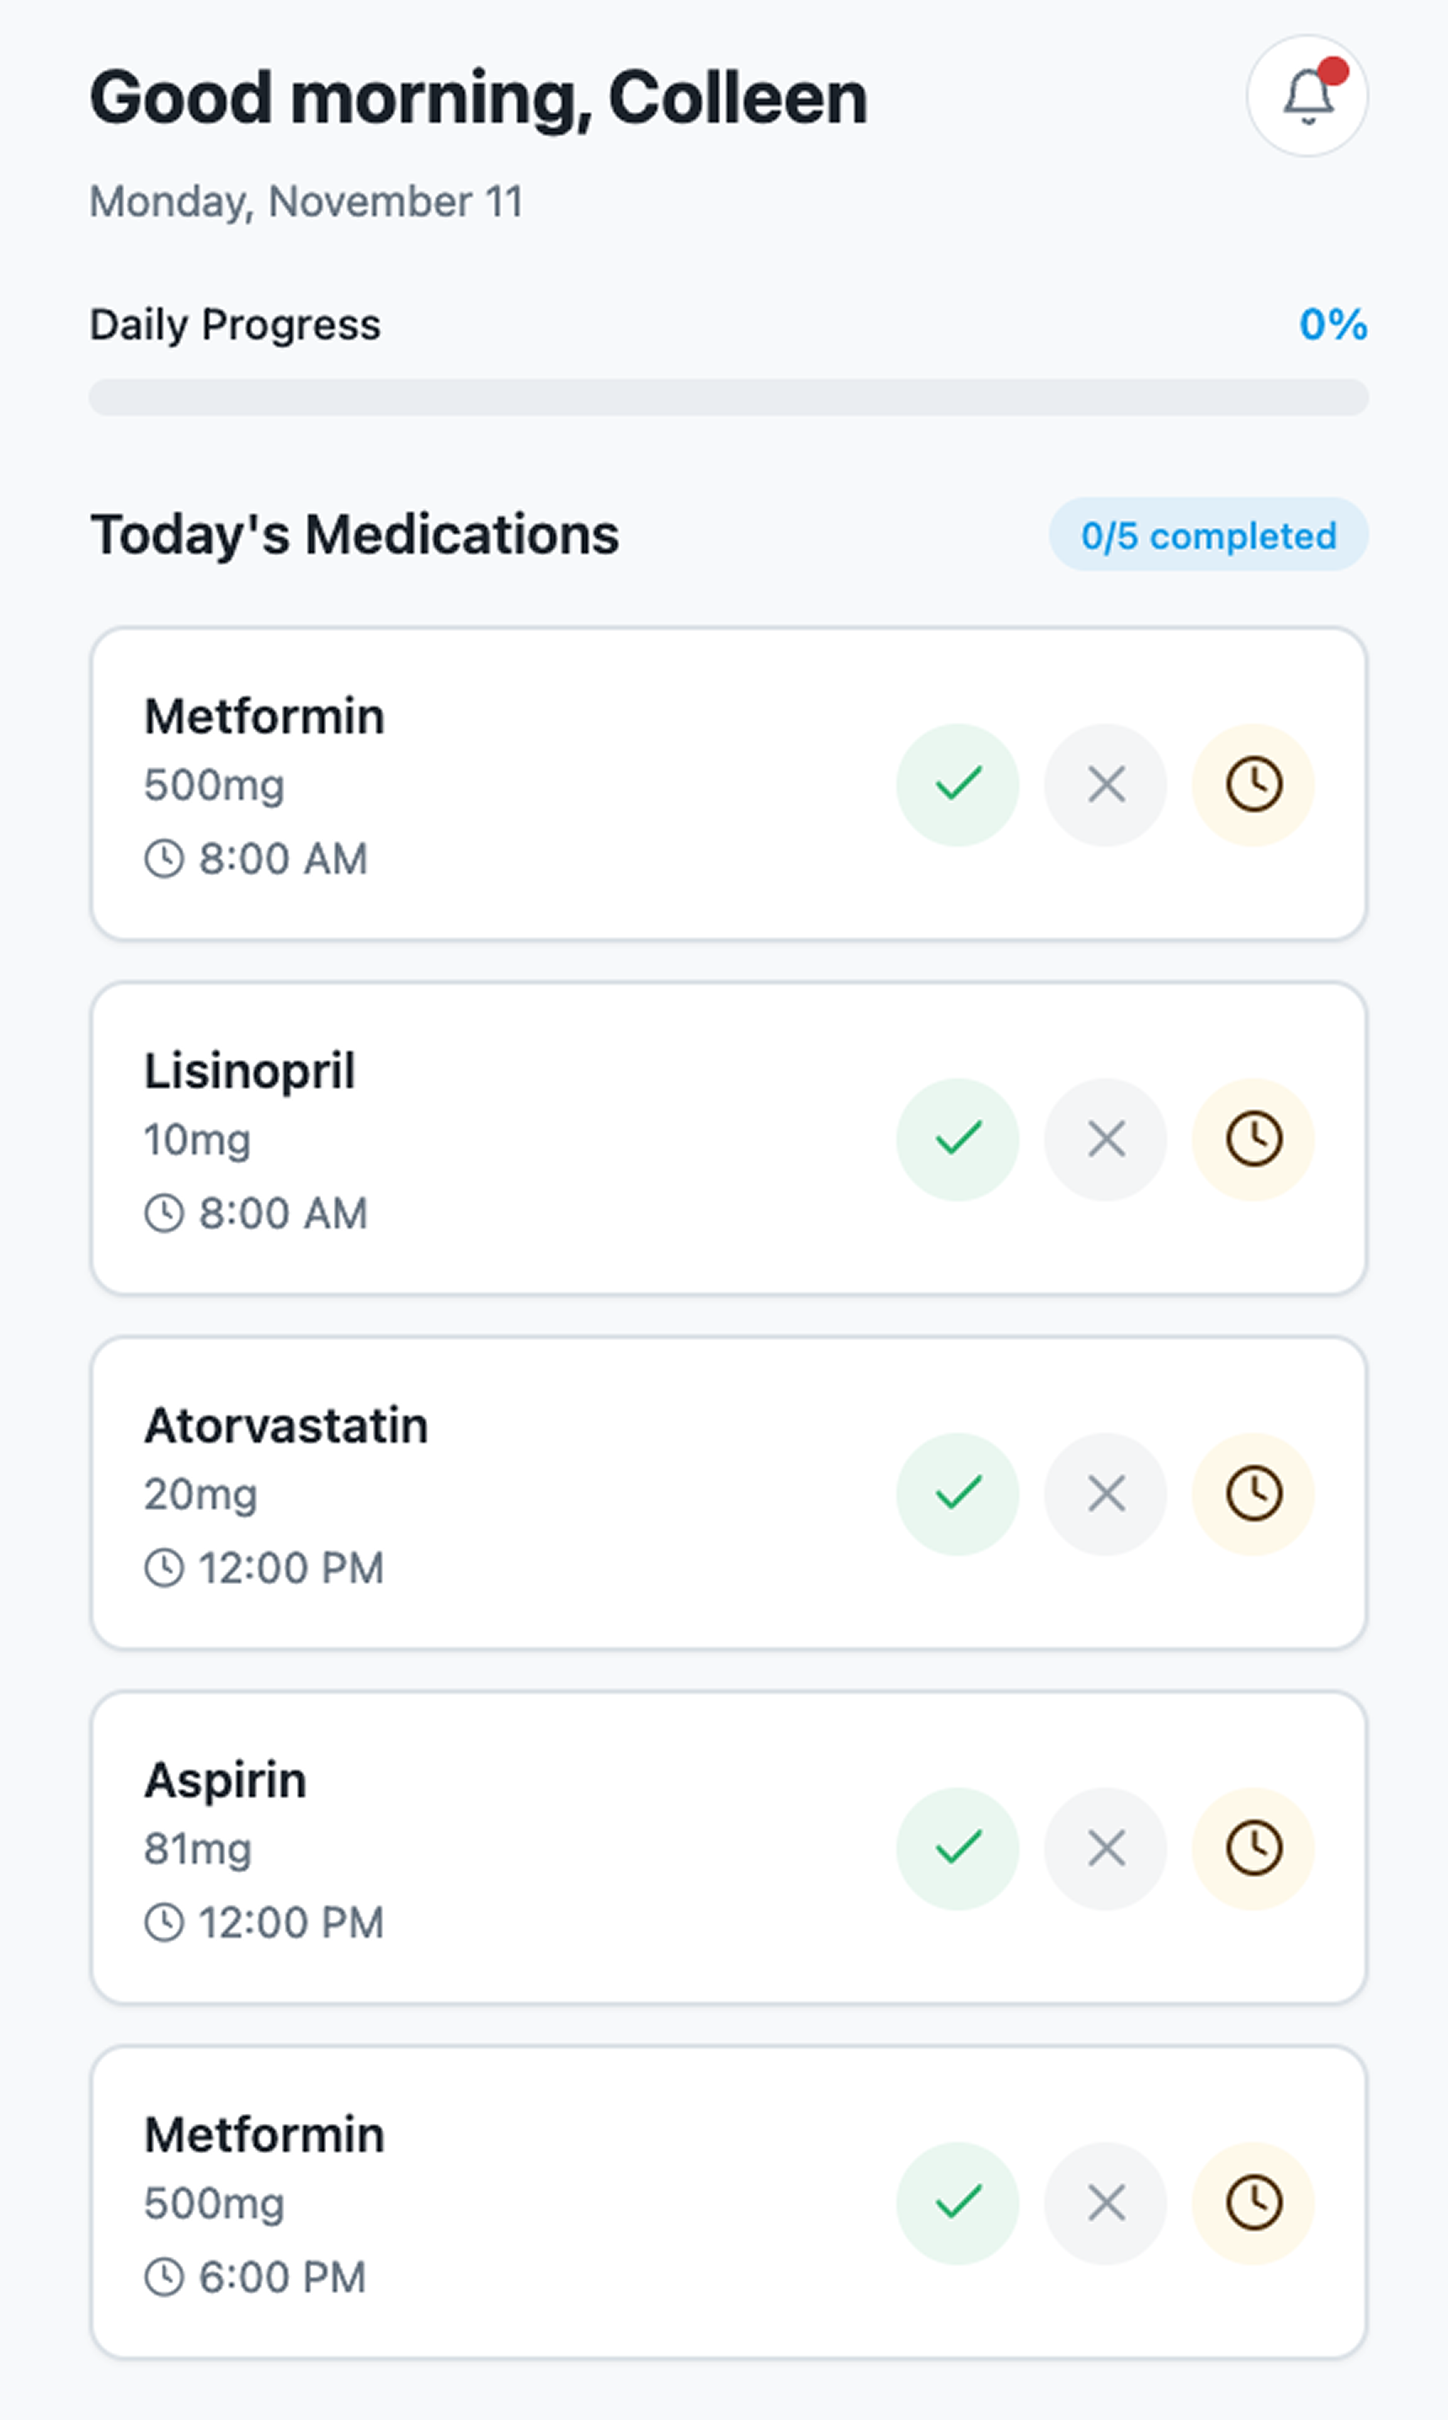Skip the 8:00 AM Metformin dose
The width and height of the screenshot is (1448, 2420).
click(x=1105, y=785)
